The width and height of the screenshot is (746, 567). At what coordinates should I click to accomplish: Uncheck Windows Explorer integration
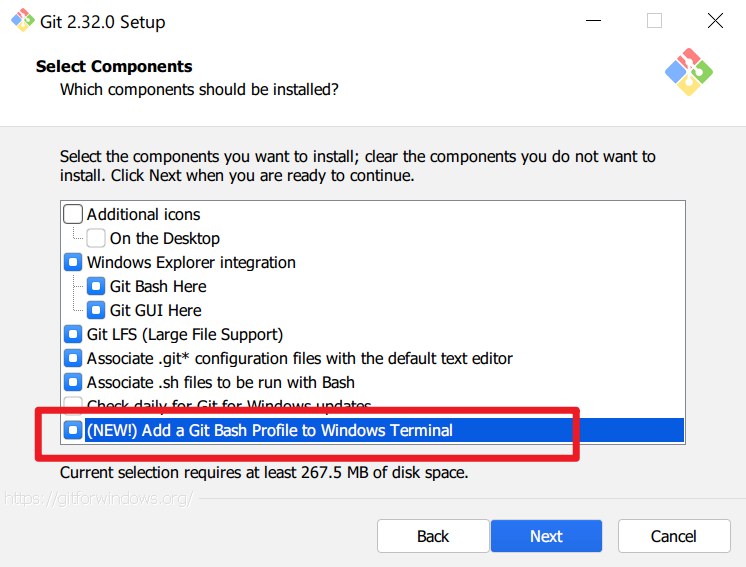pos(73,262)
